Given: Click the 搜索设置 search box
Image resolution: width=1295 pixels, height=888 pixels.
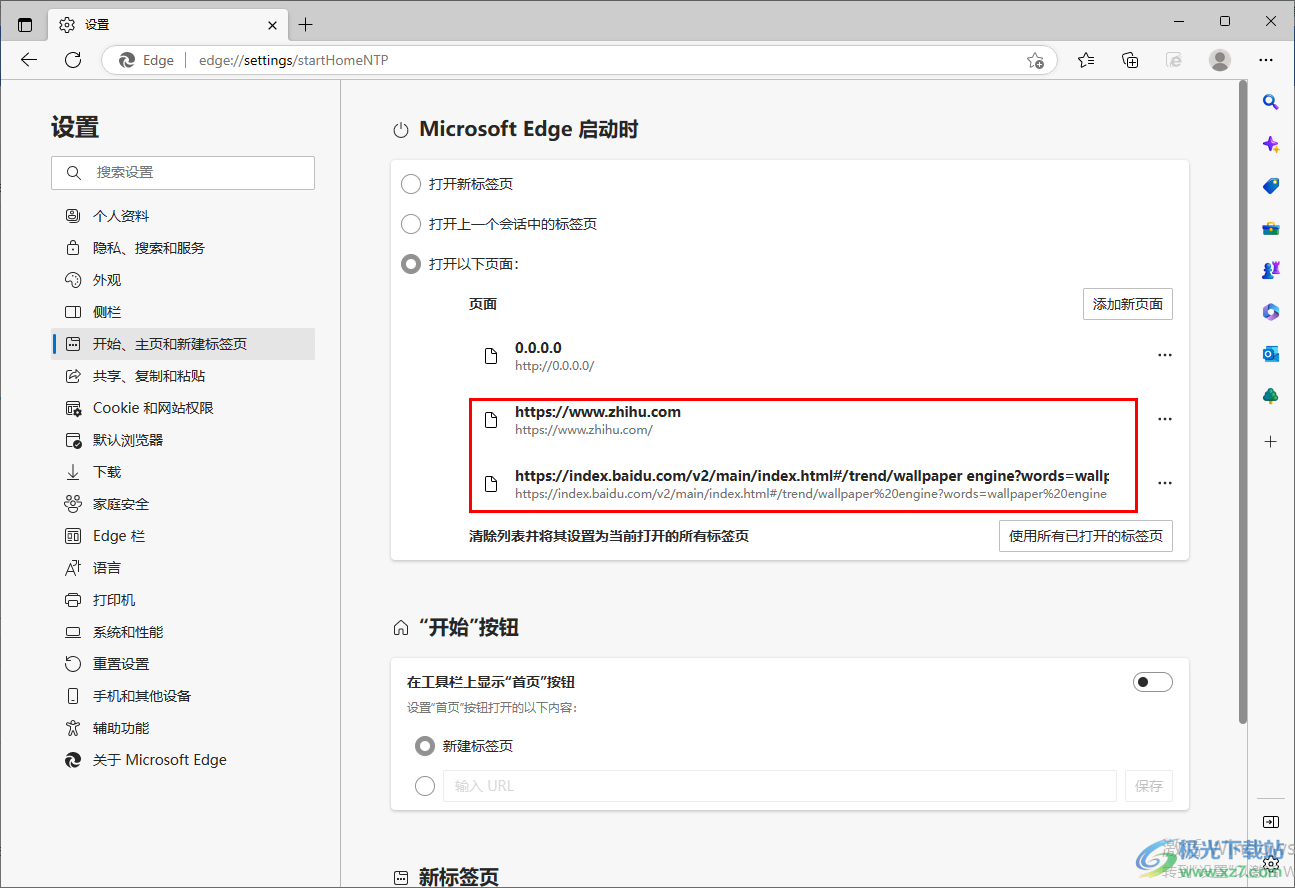Looking at the screenshot, I should 183,173.
